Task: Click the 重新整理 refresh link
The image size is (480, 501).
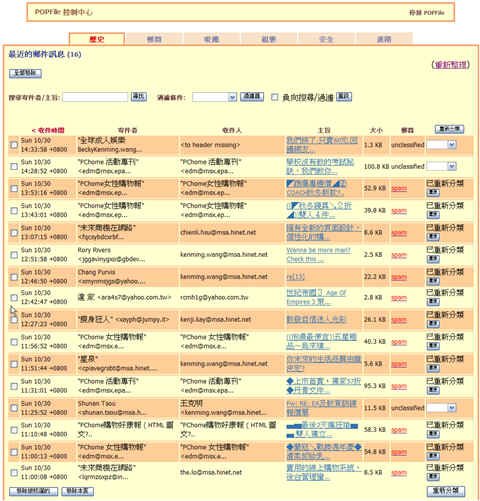Action: 451,64
